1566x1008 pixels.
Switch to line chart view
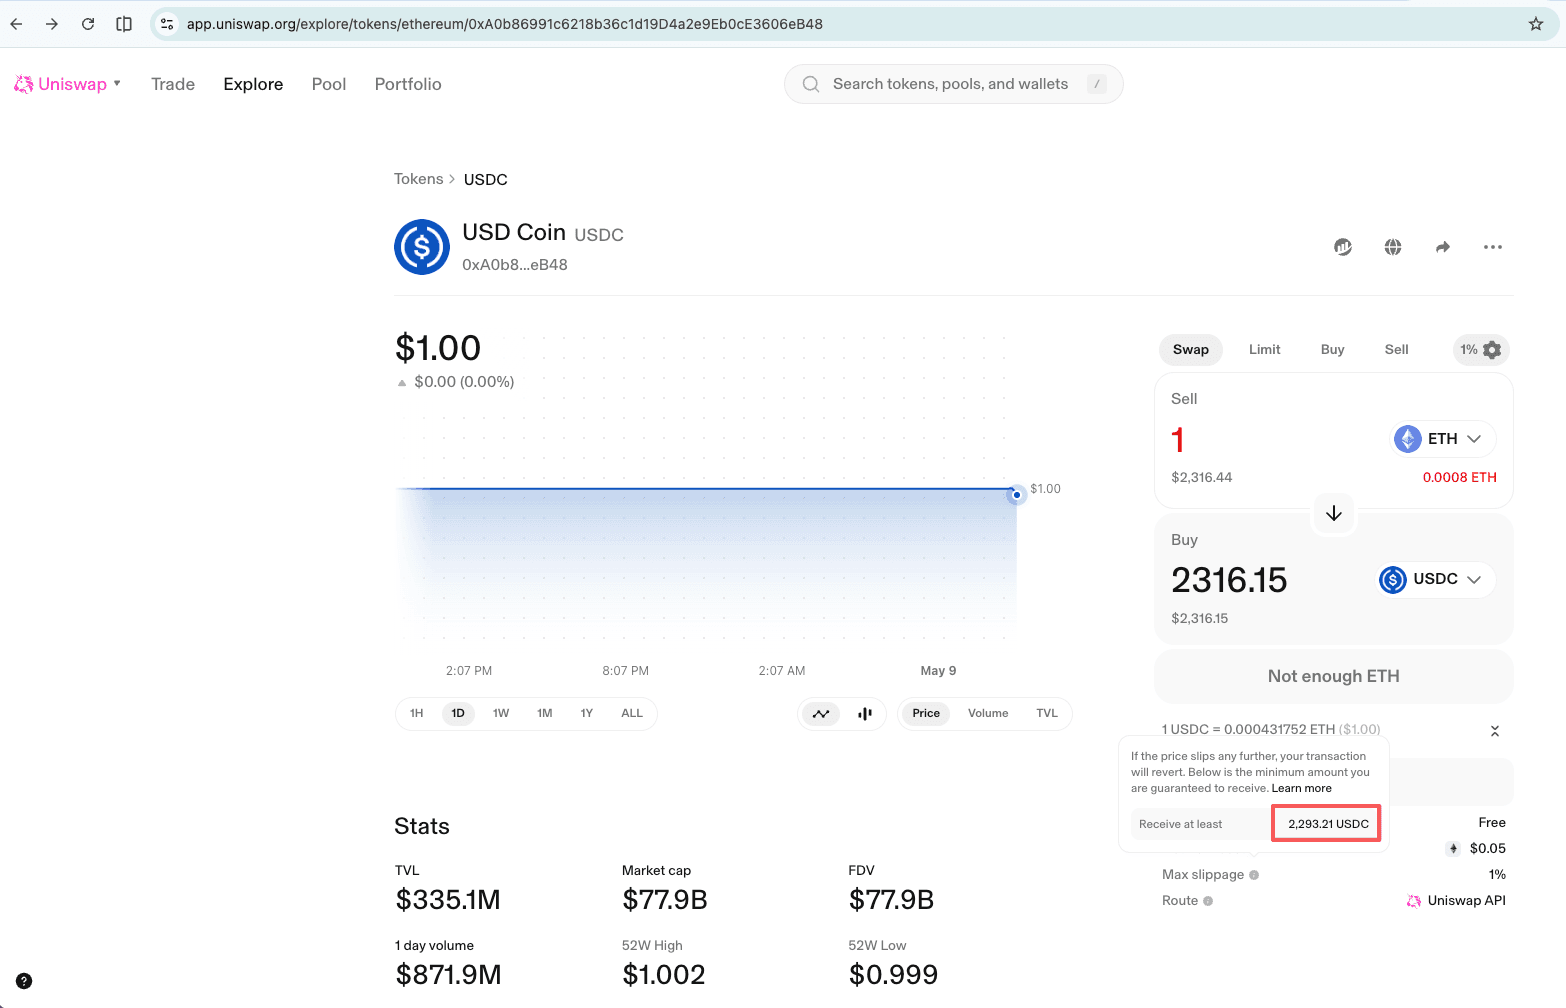pos(821,714)
